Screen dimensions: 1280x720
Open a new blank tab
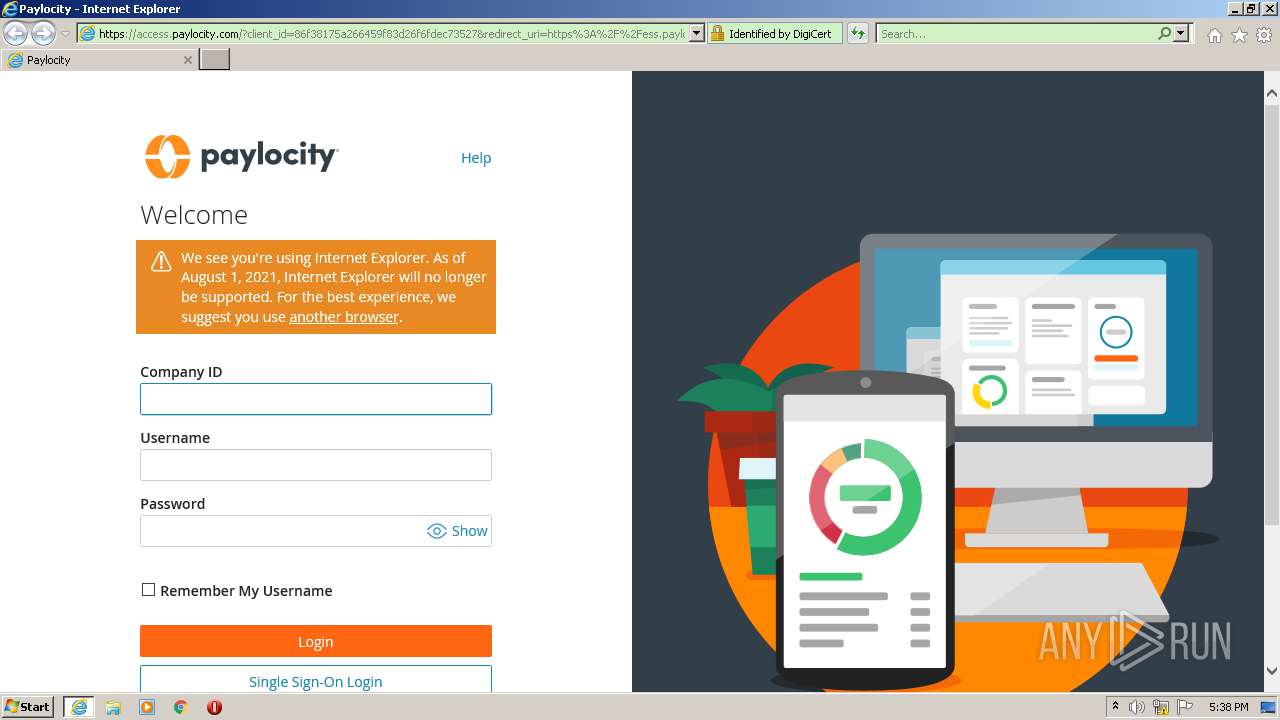click(x=215, y=60)
